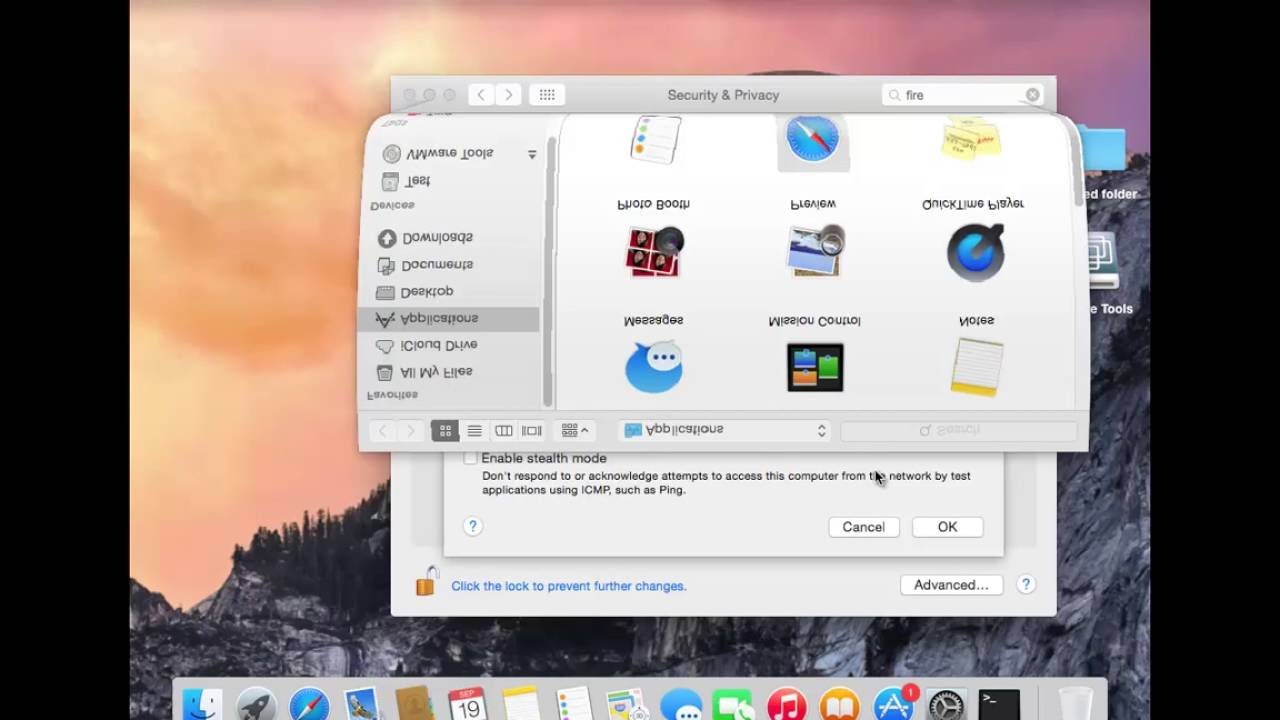This screenshot has width=1280, height=720.
Task: Select the Photo Booth app icon
Action: click(x=654, y=250)
